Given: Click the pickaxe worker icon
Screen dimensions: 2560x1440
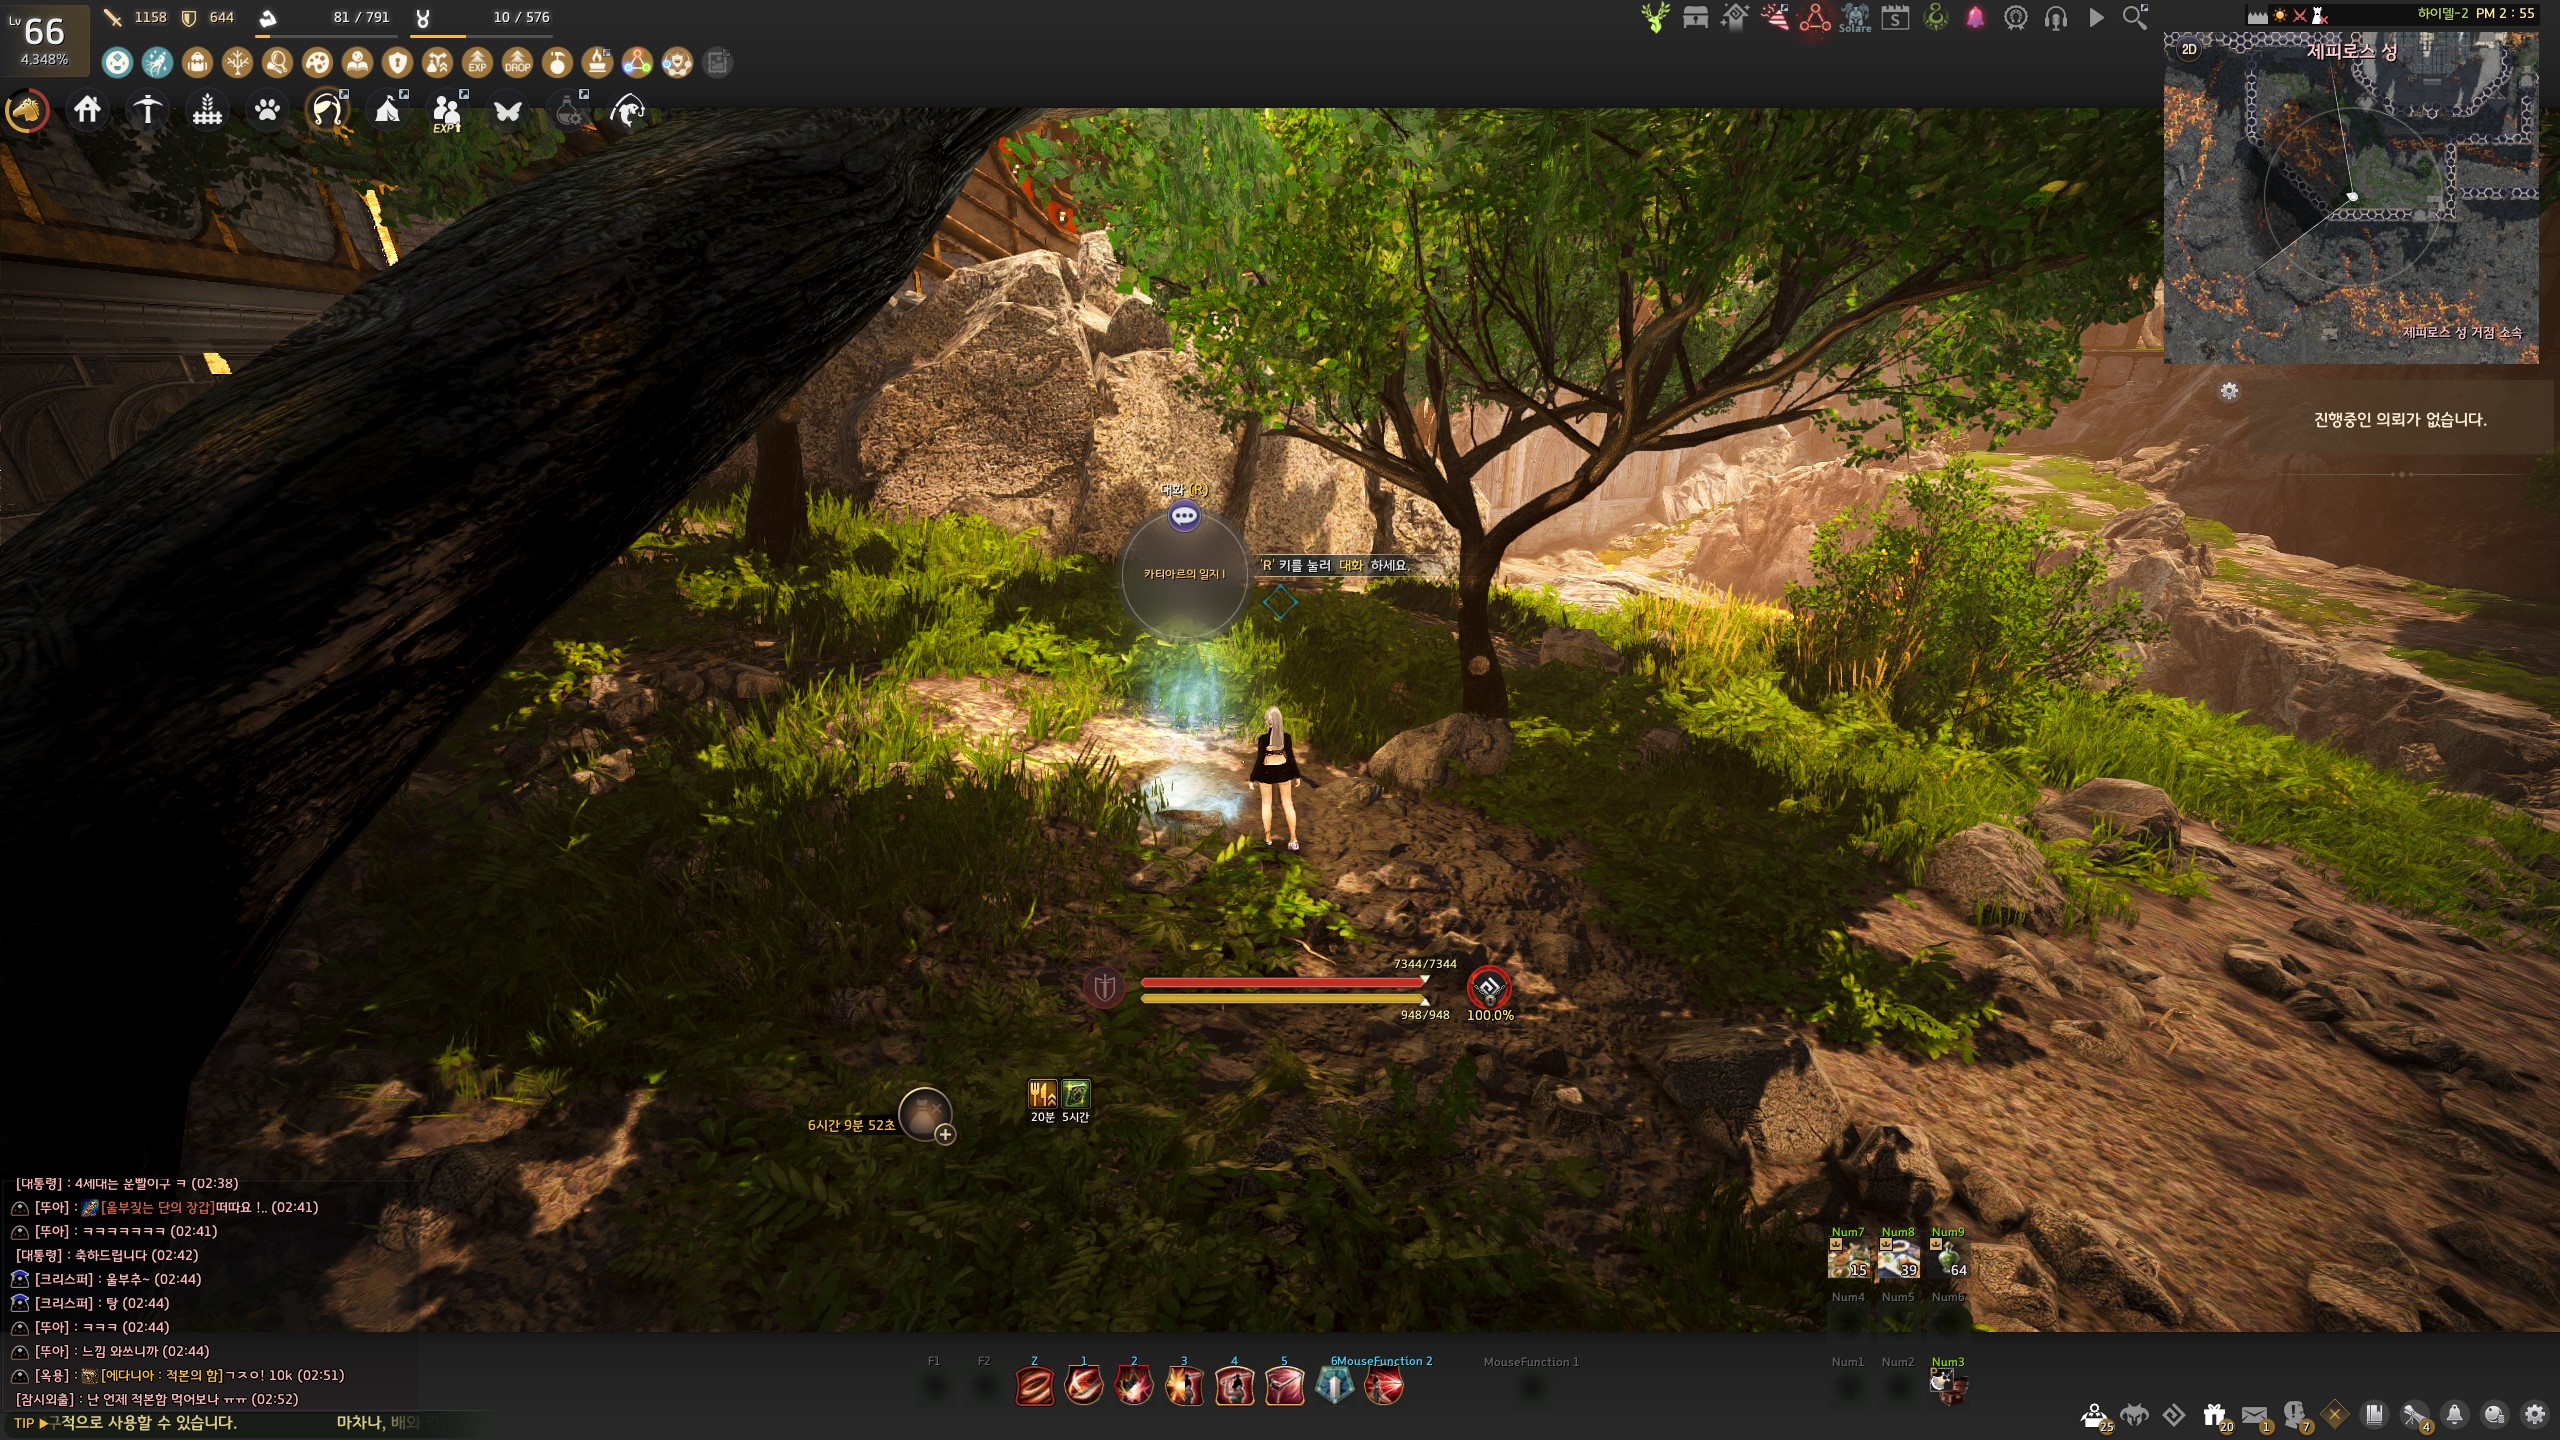Looking at the screenshot, I should [x=147, y=109].
